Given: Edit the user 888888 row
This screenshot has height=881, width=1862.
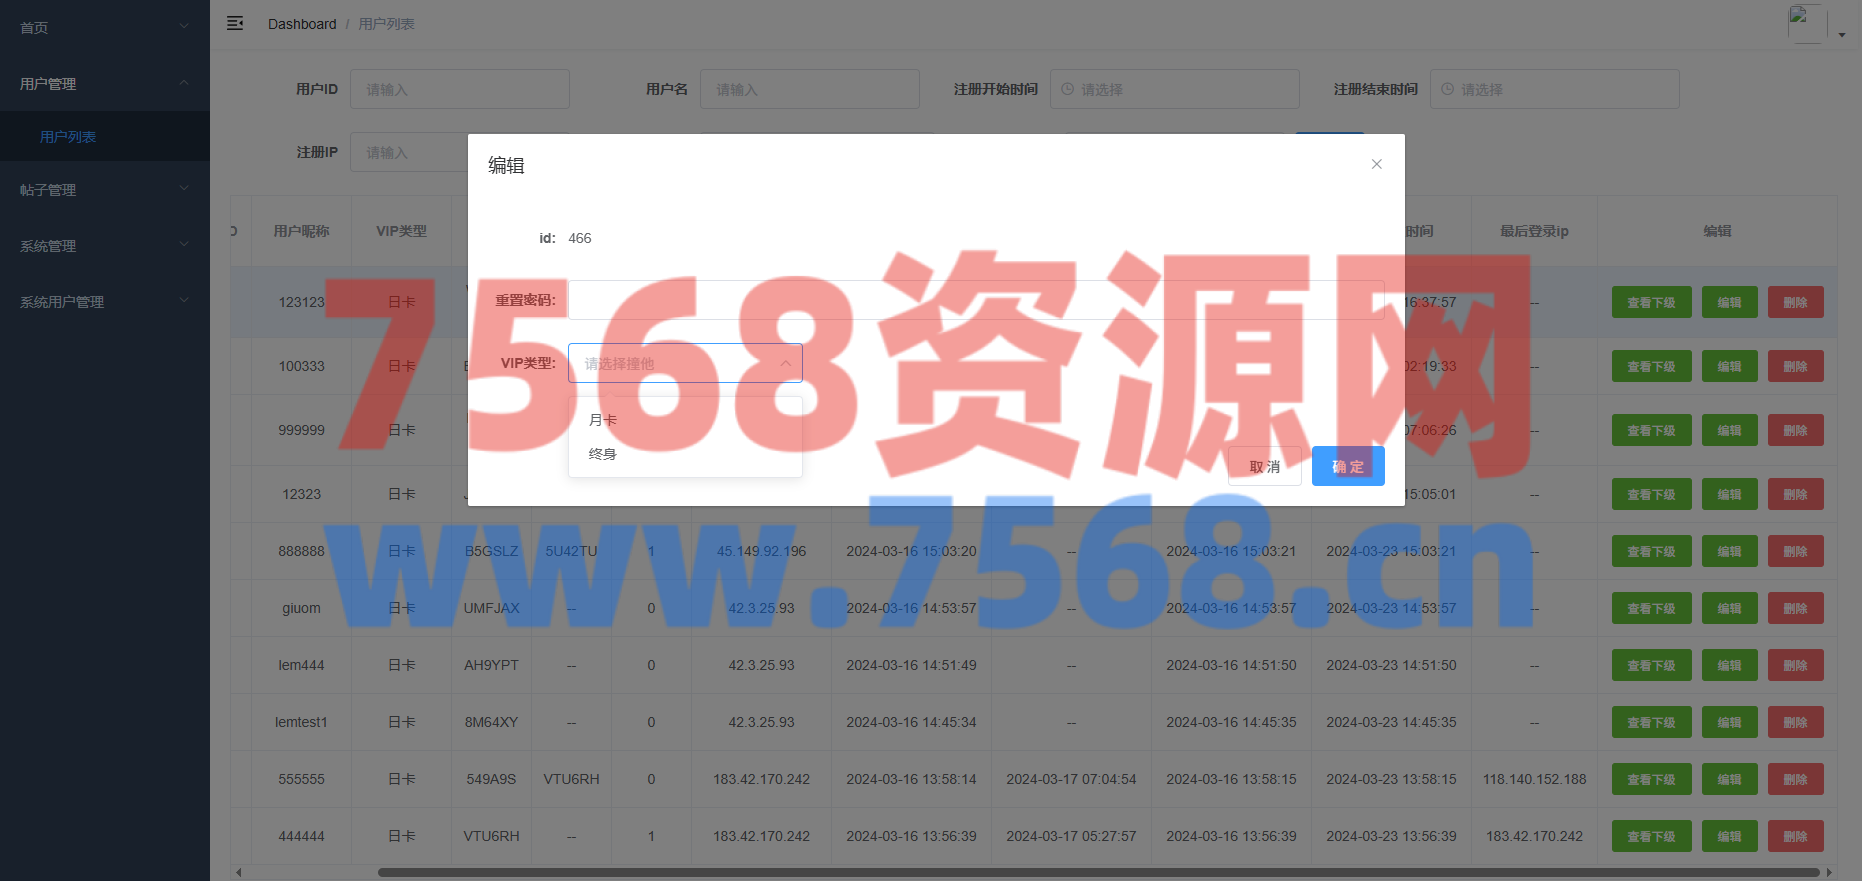Looking at the screenshot, I should (x=1730, y=551).
